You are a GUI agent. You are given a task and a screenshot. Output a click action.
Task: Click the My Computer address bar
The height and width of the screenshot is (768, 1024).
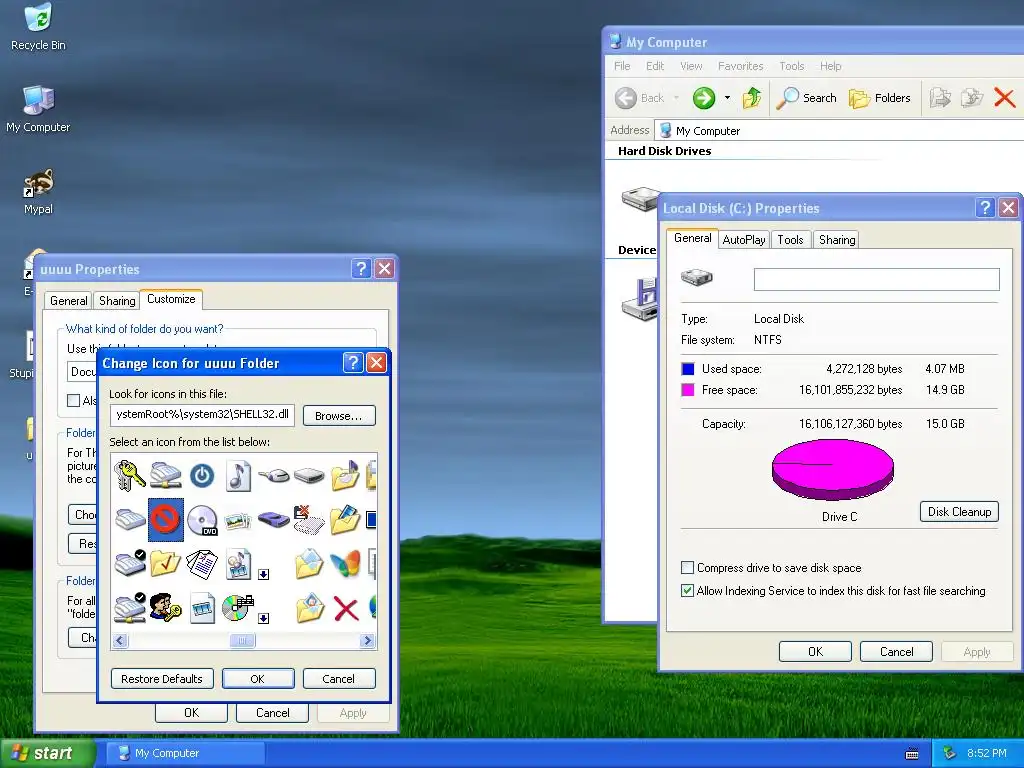(x=839, y=131)
